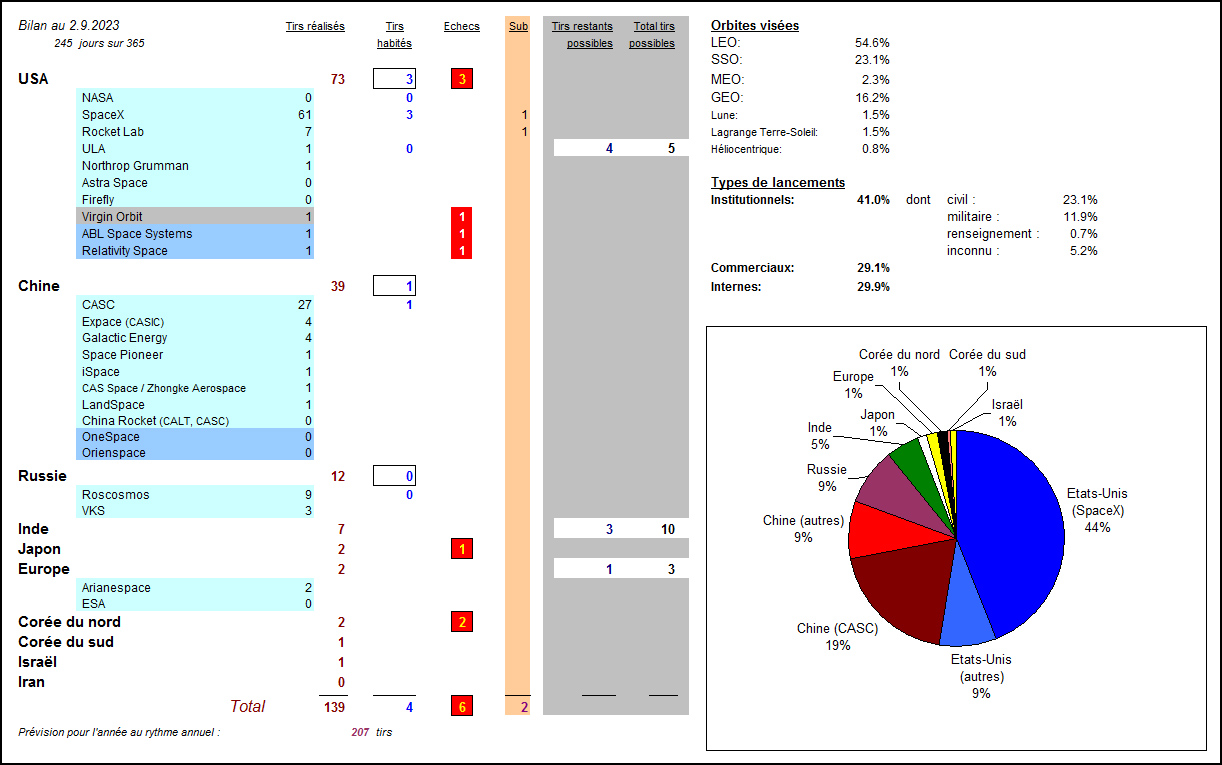
Task: Click the 'Types de lancements' heading
Action: pos(778,182)
